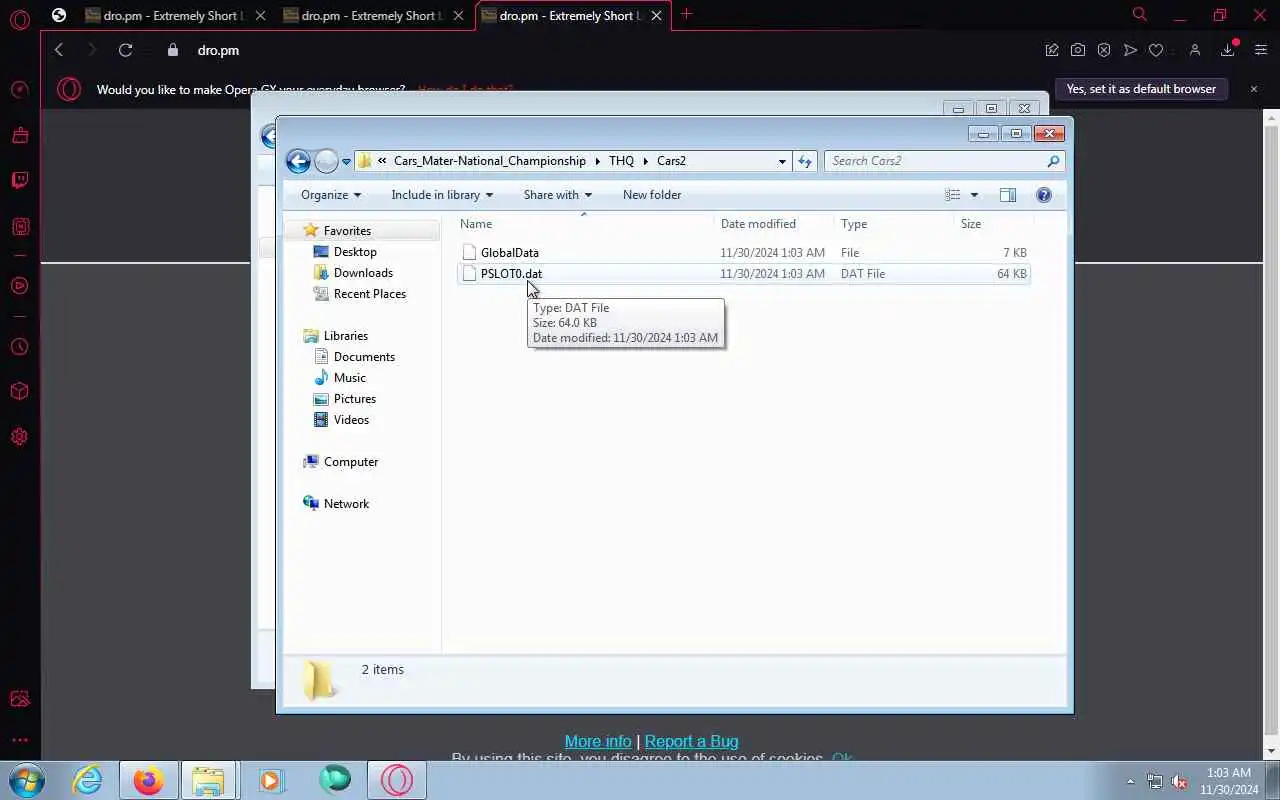
Task: Open the More info link
Action: tap(598, 741)
